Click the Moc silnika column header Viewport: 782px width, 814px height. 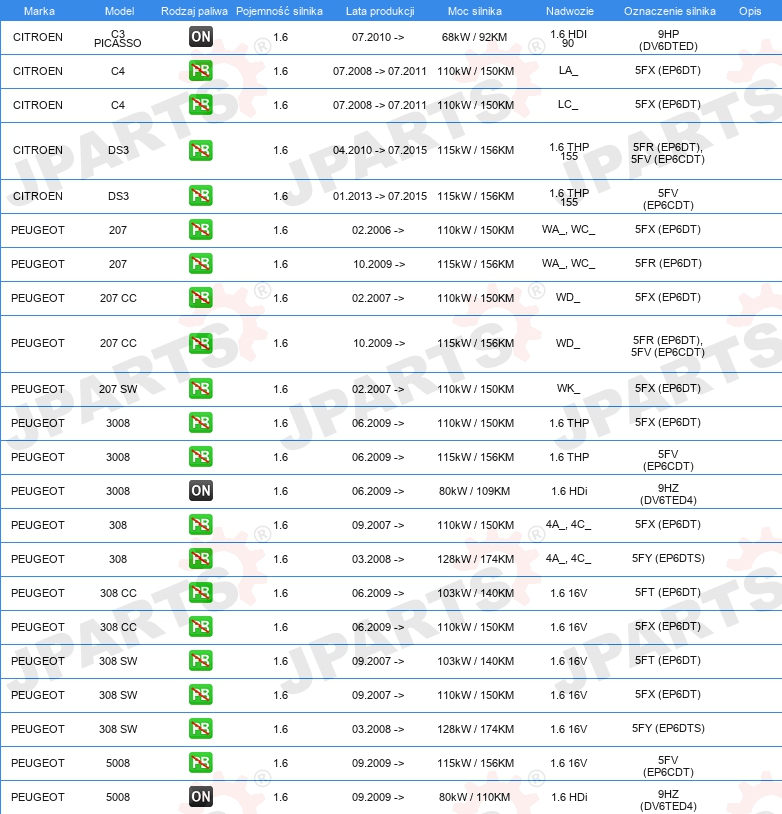pyautogui.click(x=475, y=11)
